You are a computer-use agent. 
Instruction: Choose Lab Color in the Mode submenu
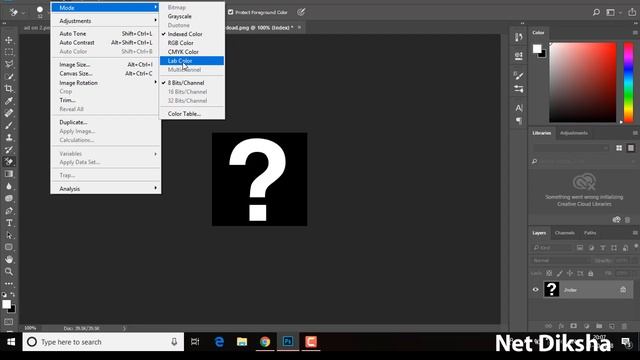pos(192,61)
